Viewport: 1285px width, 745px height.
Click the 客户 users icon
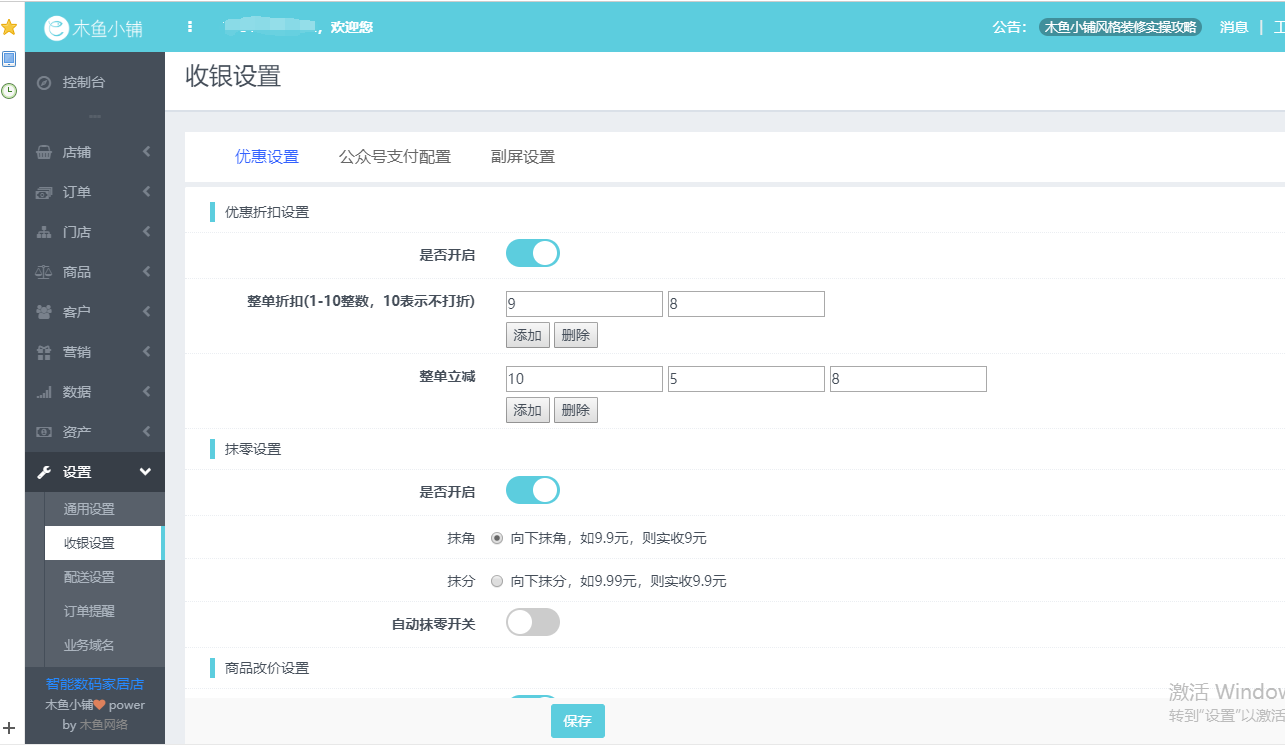[x=44, y=312]
